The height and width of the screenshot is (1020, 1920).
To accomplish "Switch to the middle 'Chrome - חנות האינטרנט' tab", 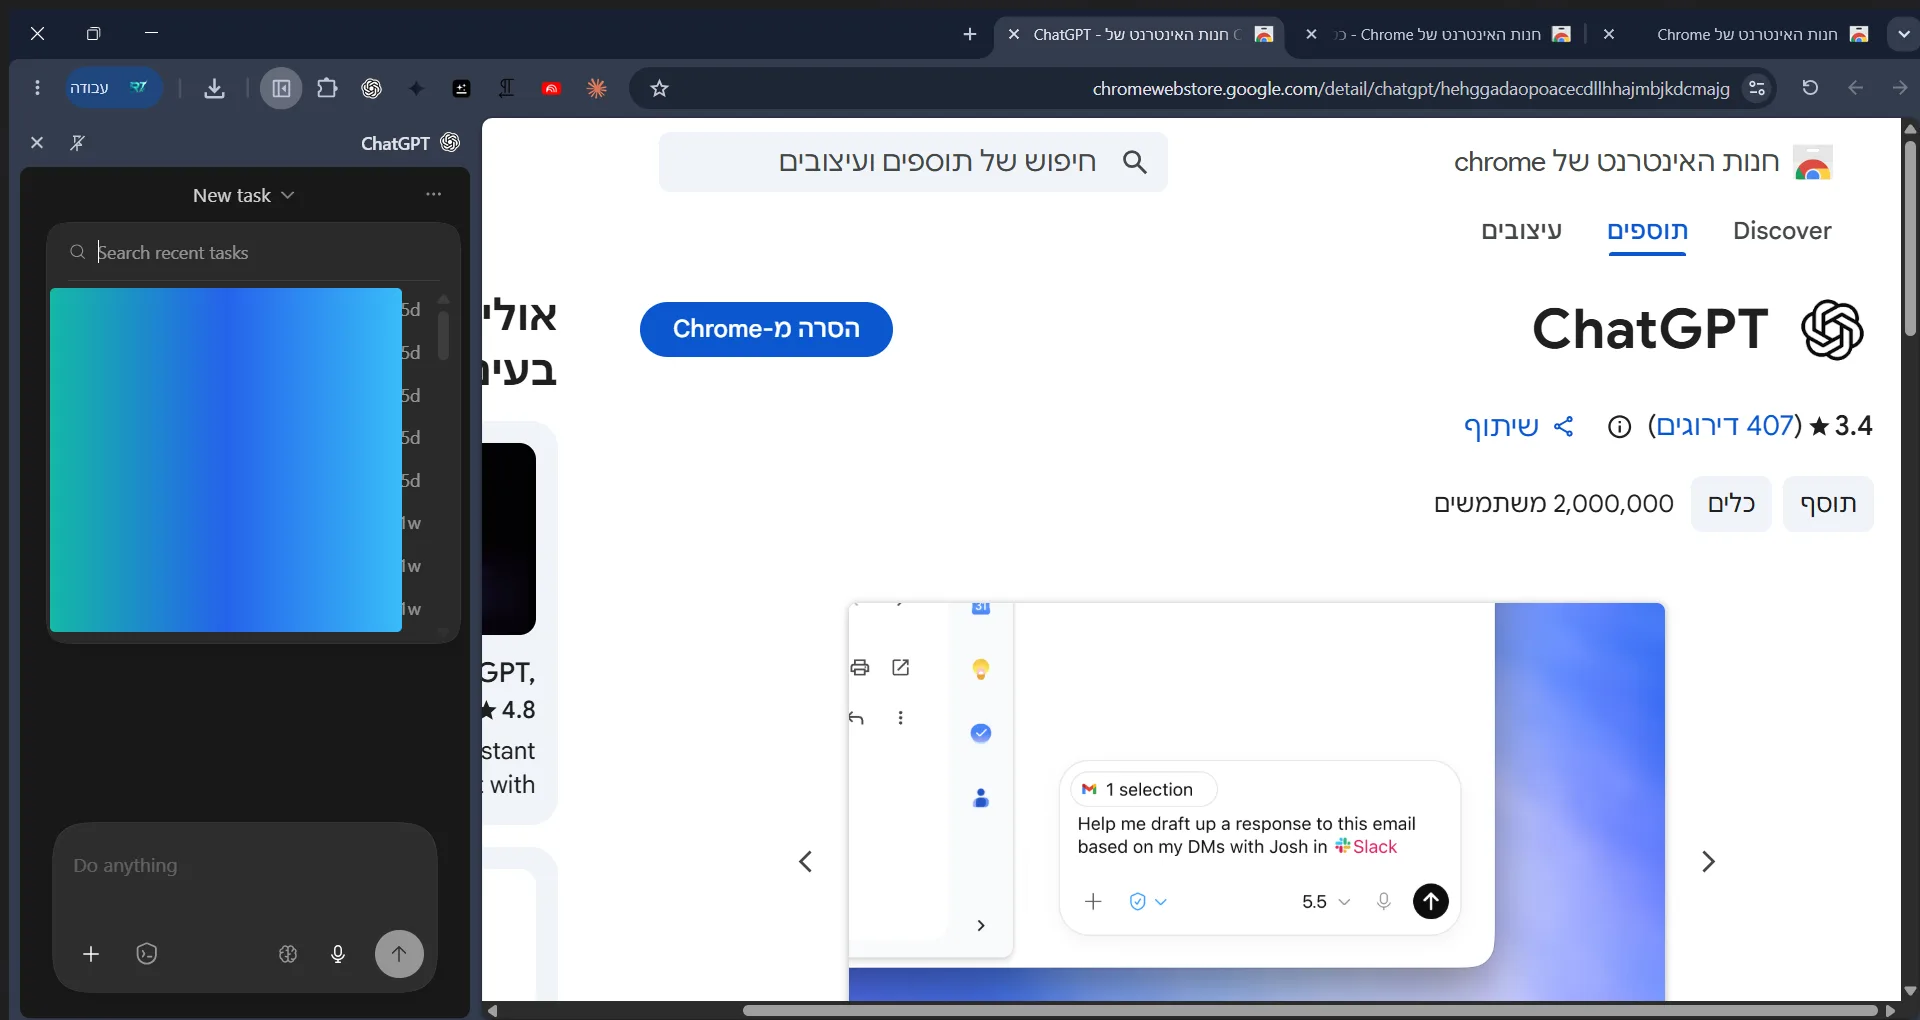I will (x=1440, y=34).
